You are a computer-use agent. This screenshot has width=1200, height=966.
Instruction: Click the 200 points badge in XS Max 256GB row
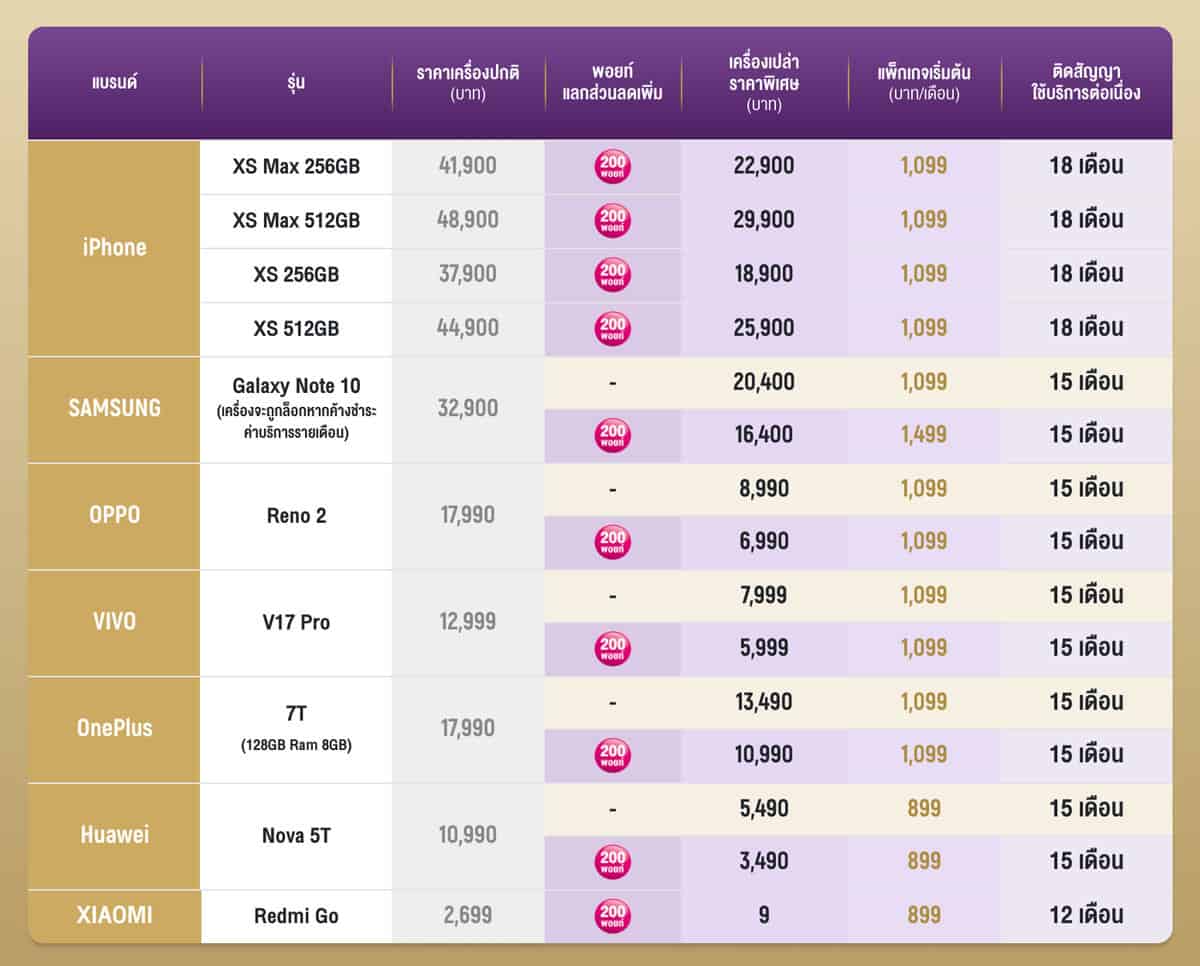[x=613, y=166]
